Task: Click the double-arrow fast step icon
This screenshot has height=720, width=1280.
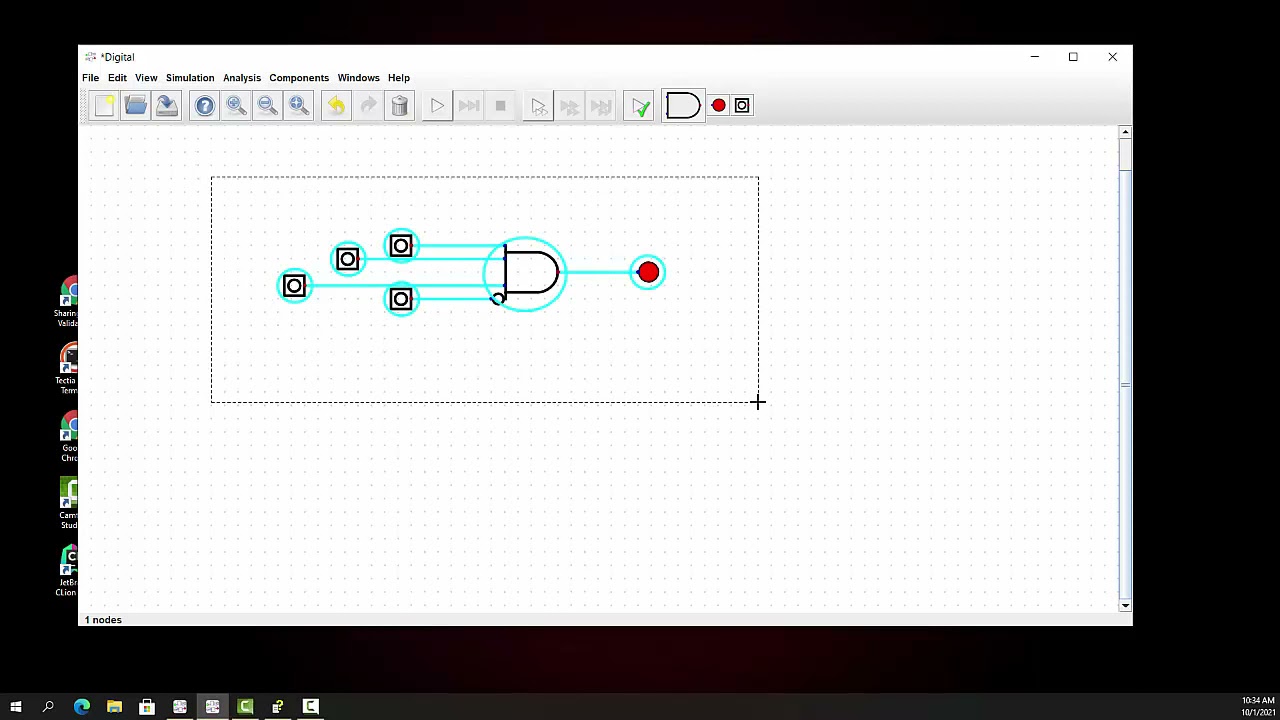Action: [x=570, y=106]
